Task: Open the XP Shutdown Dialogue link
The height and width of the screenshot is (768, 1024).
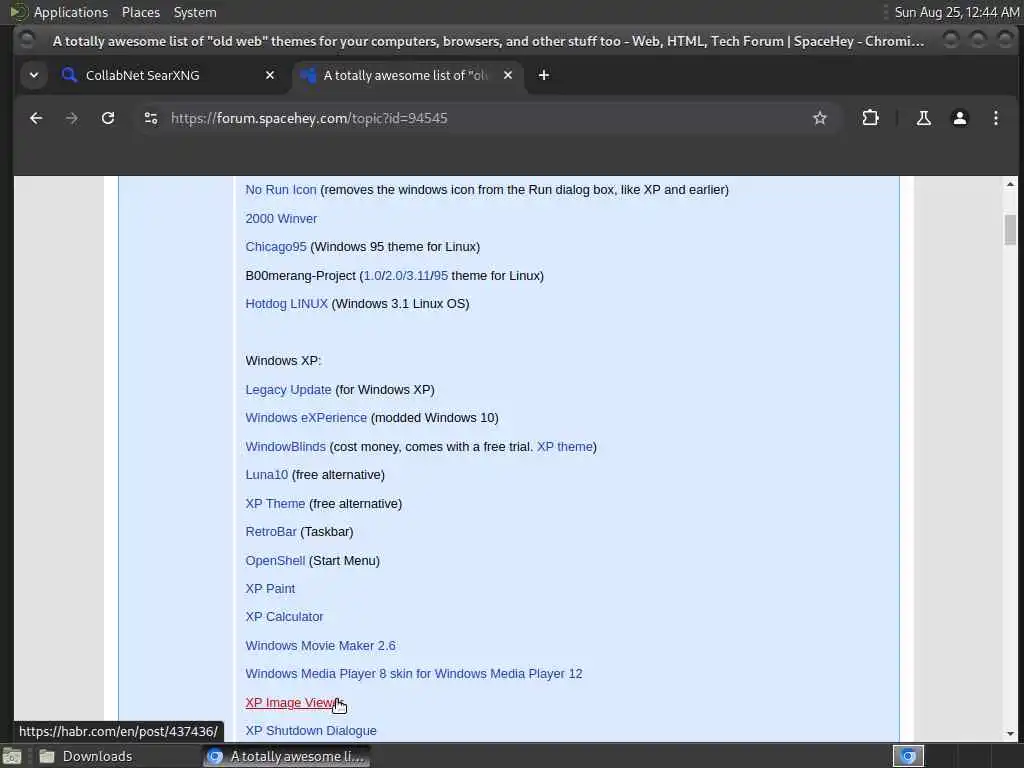Action: tap(311, 731)
